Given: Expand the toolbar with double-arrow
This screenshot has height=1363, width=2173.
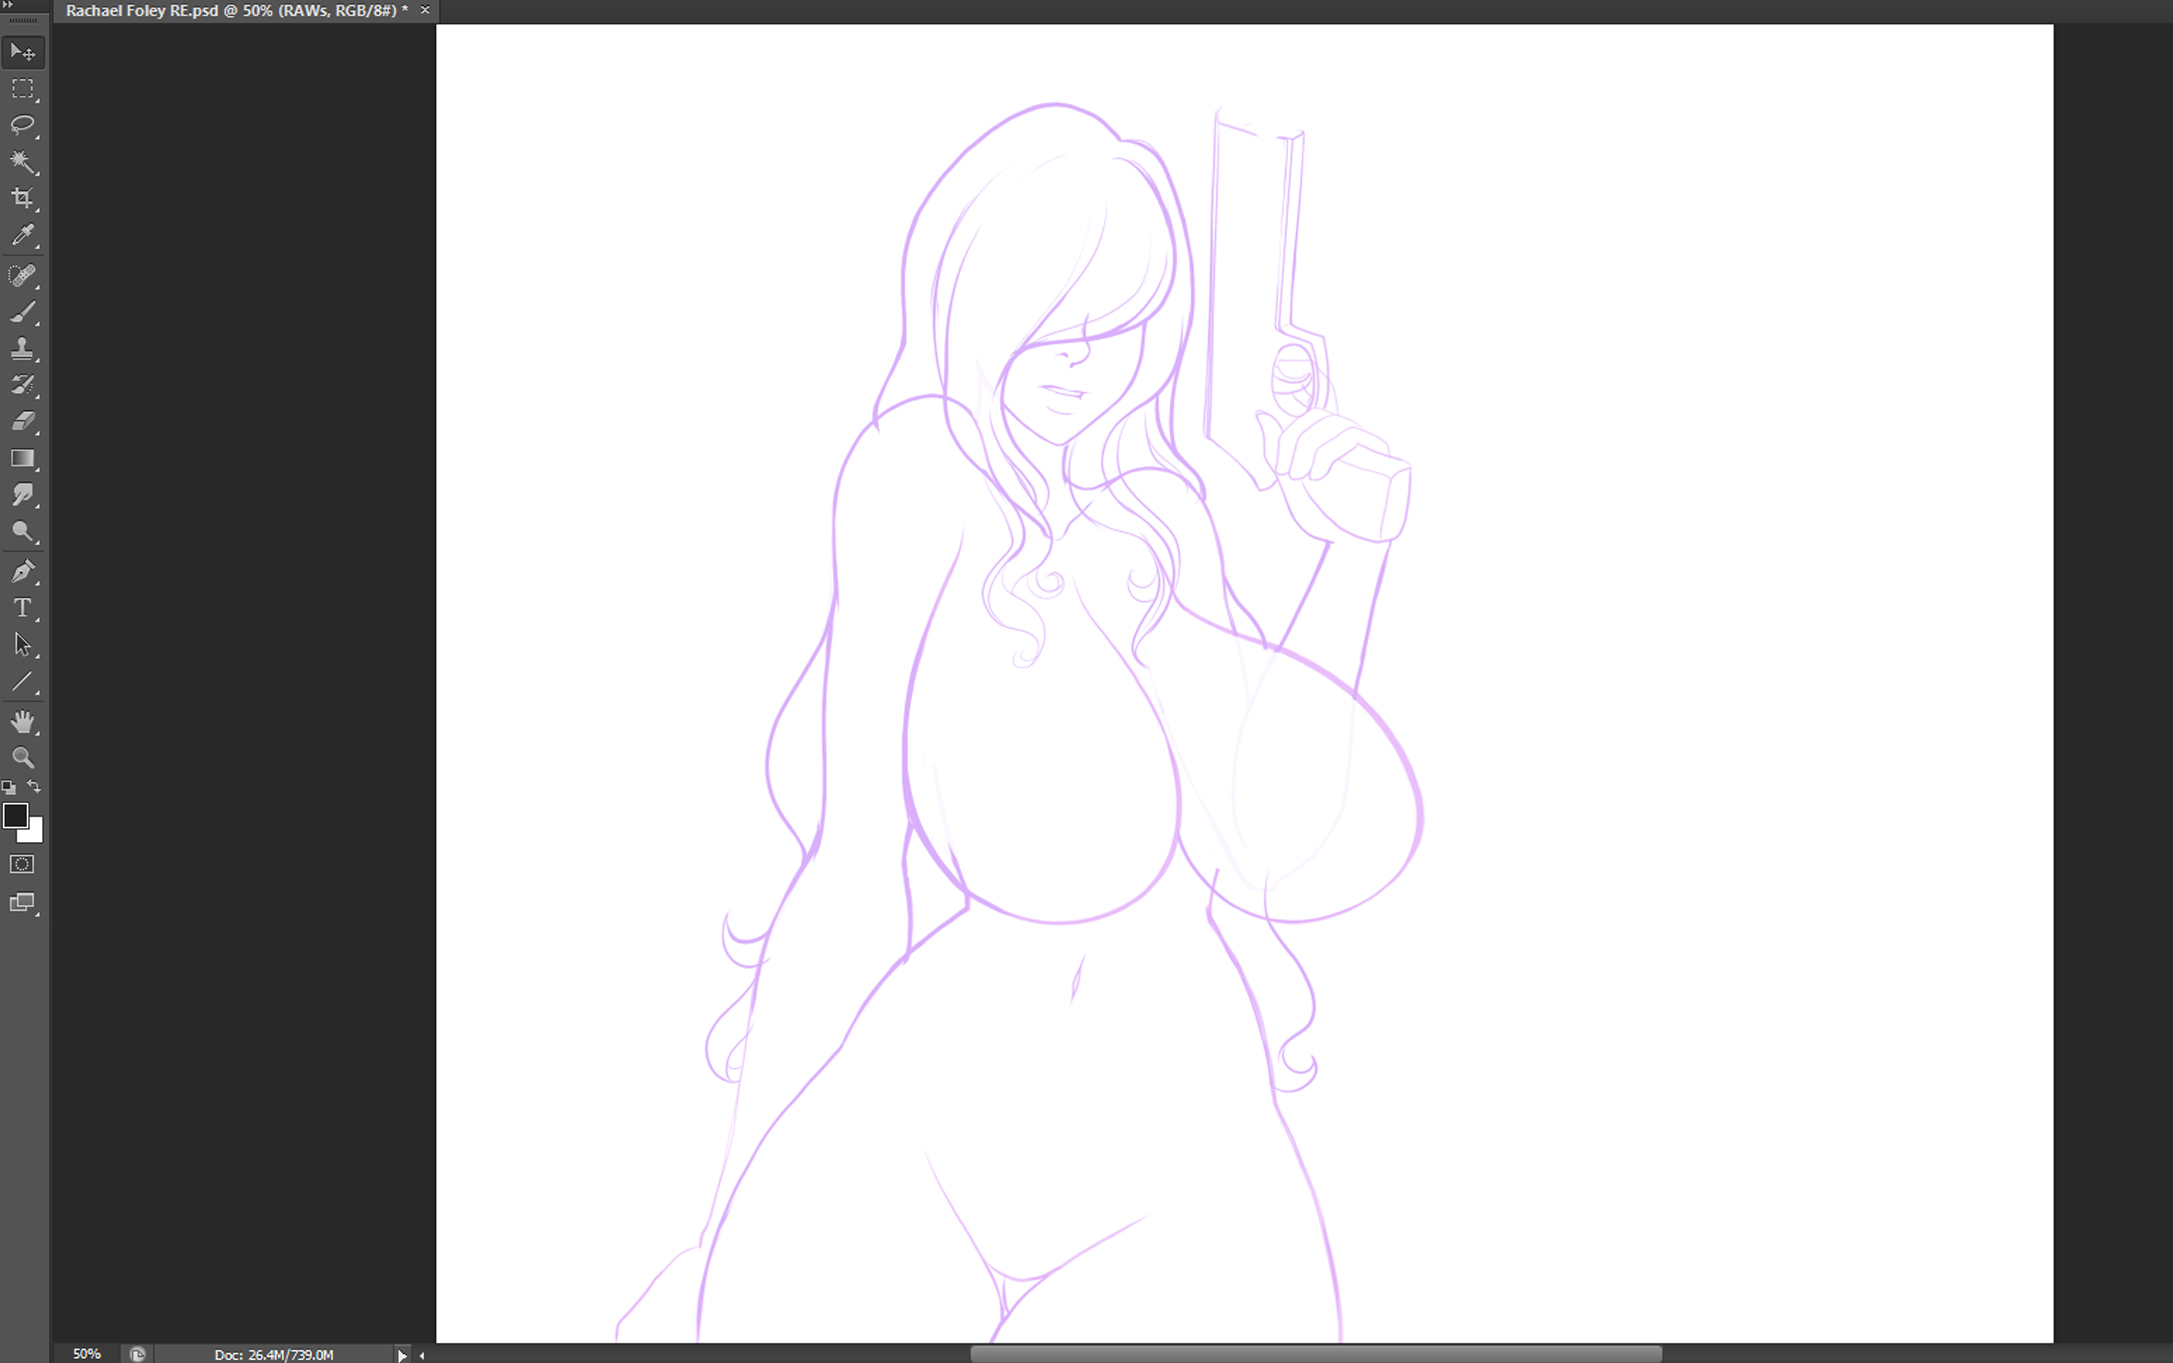Looking at the screenshot, I should click(x=9, y=5).
